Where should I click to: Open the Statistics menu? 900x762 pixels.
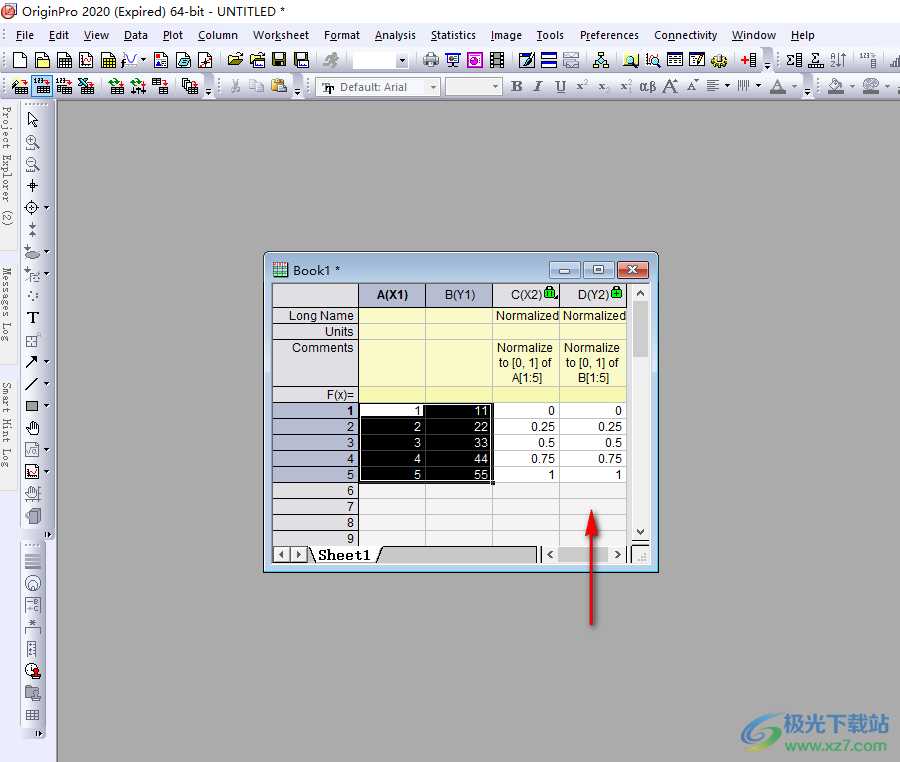[453, 36]
